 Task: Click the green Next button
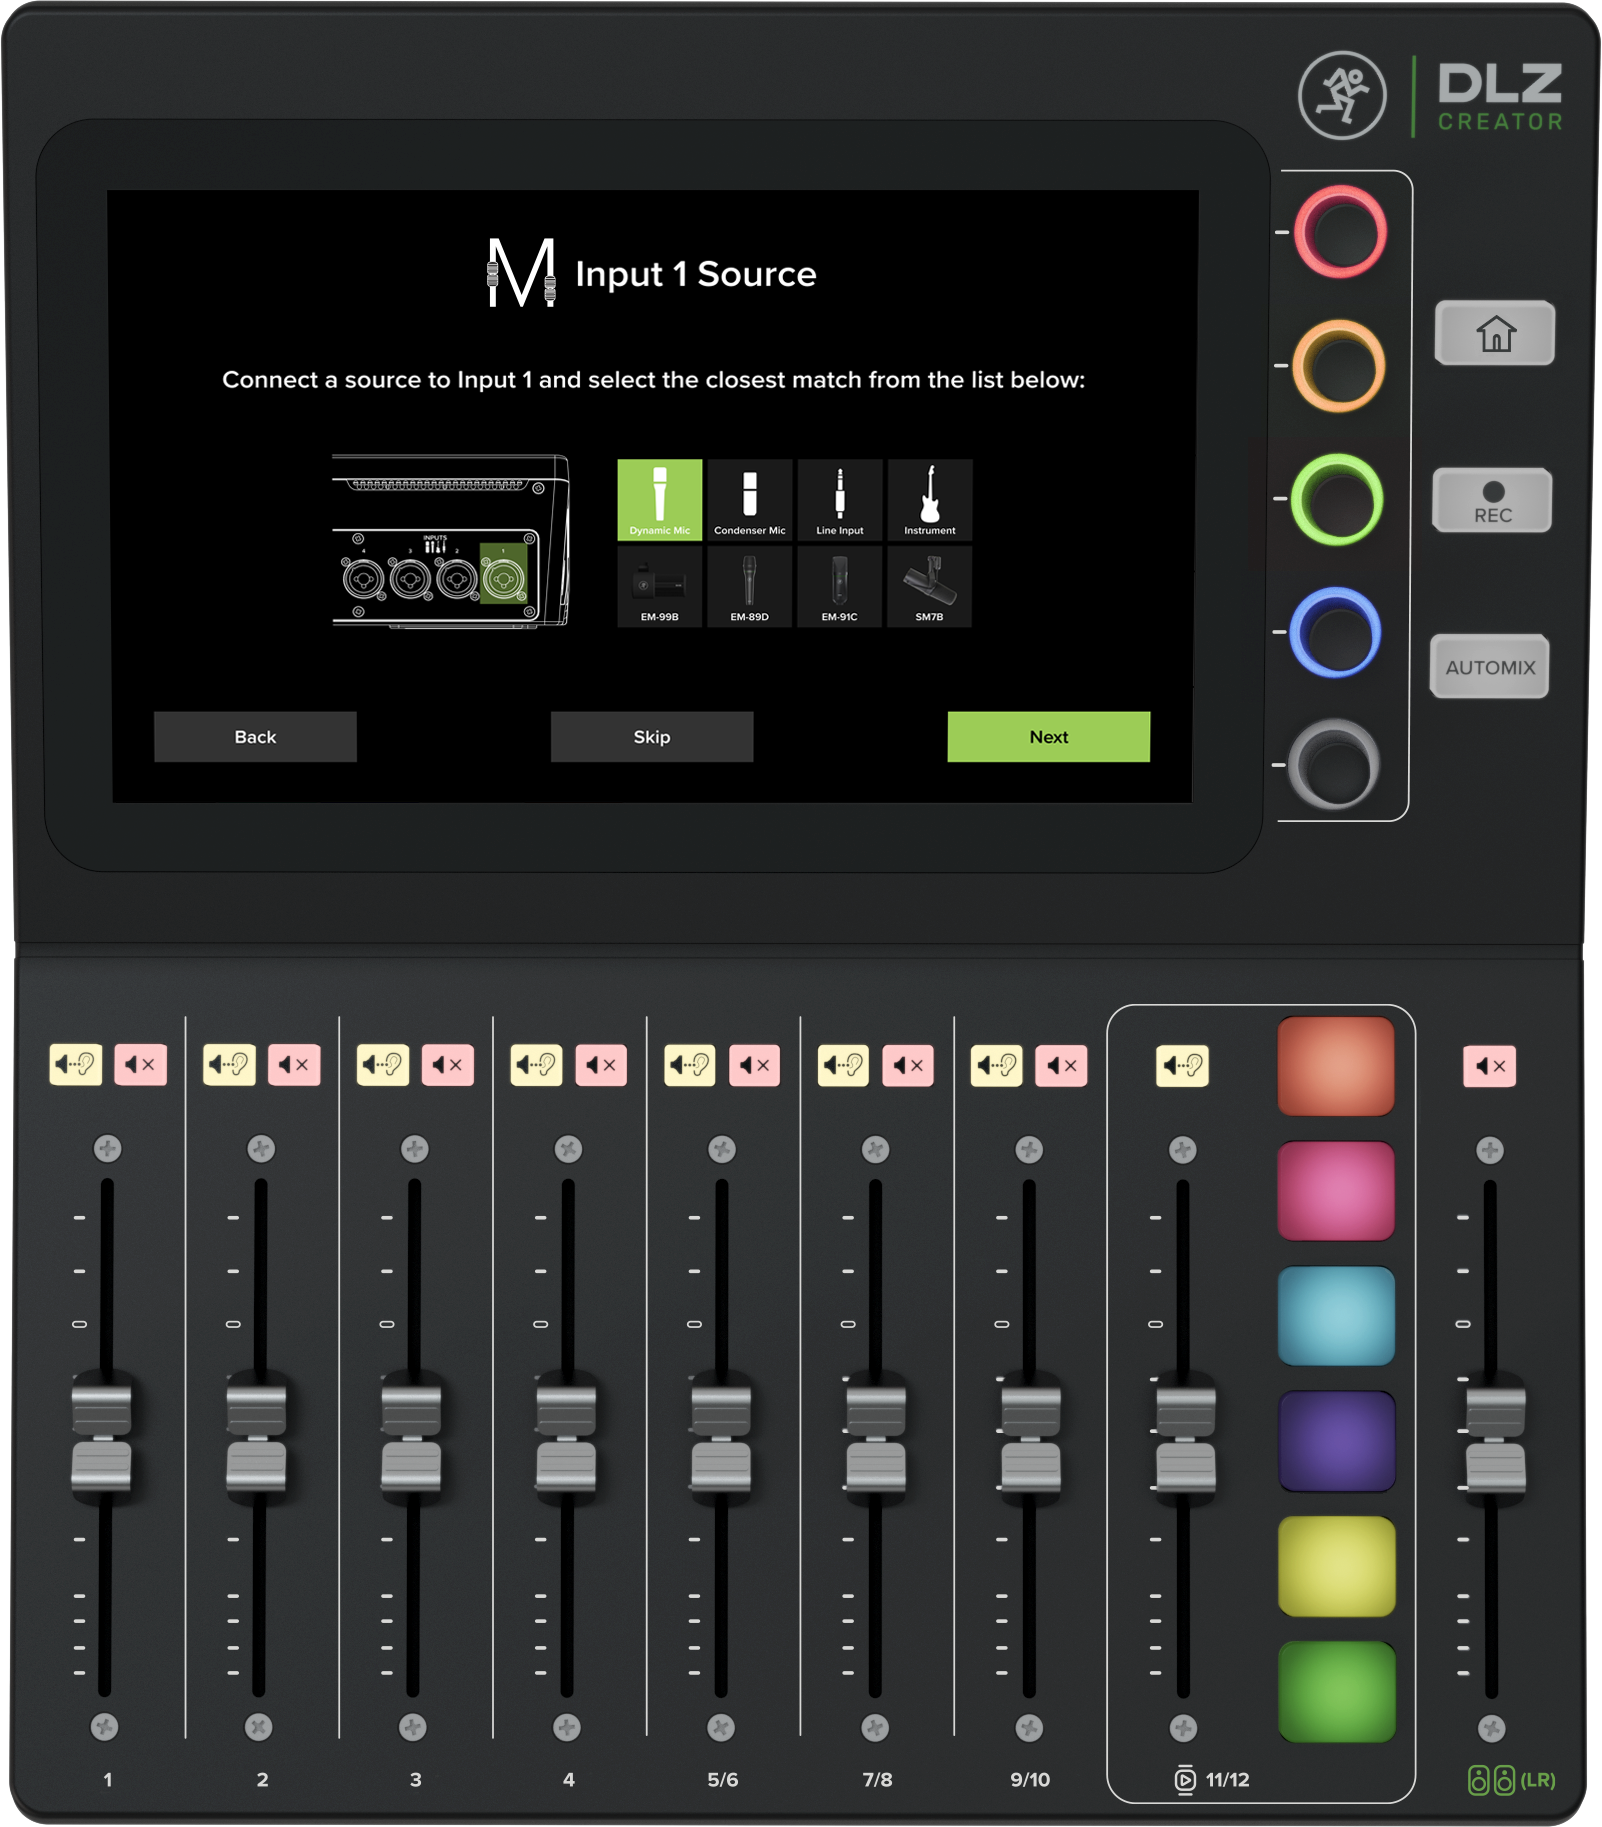(x=1048, y=737)
